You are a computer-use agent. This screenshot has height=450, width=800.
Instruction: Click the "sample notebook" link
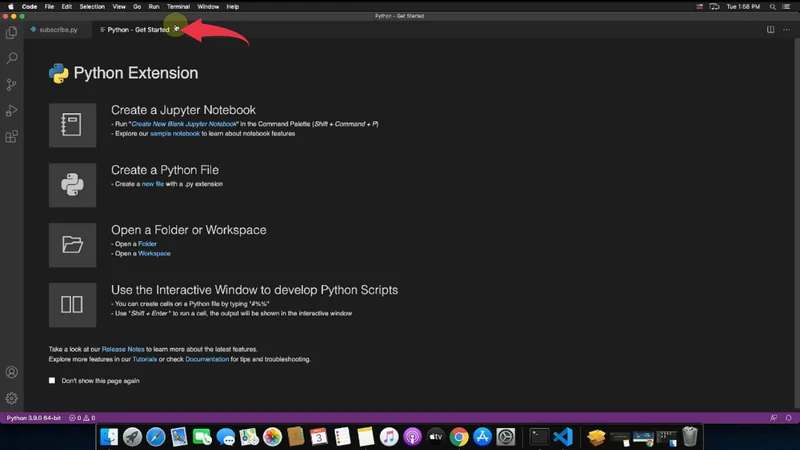click(x=175, y=132)
